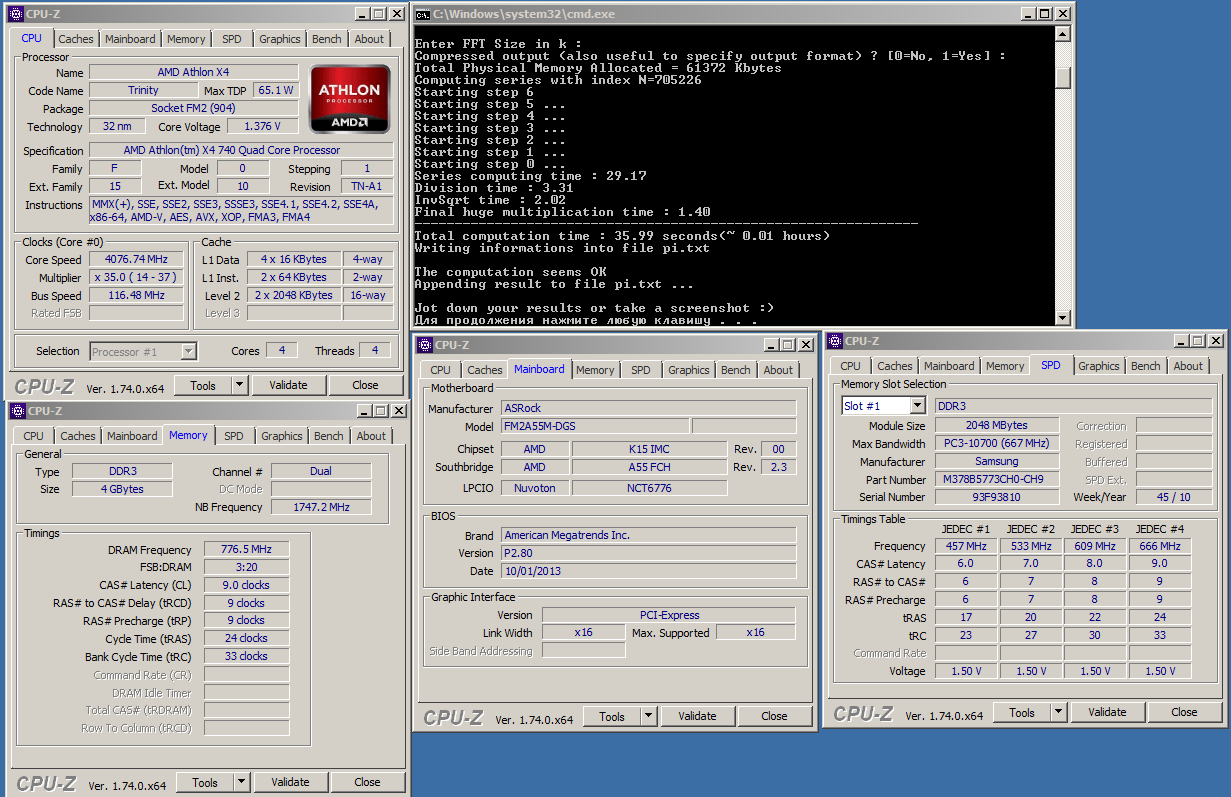
Task: Click the motherboard model field FM2A55M-DGS
Action: pyautogui.click(x=593, y=426)
